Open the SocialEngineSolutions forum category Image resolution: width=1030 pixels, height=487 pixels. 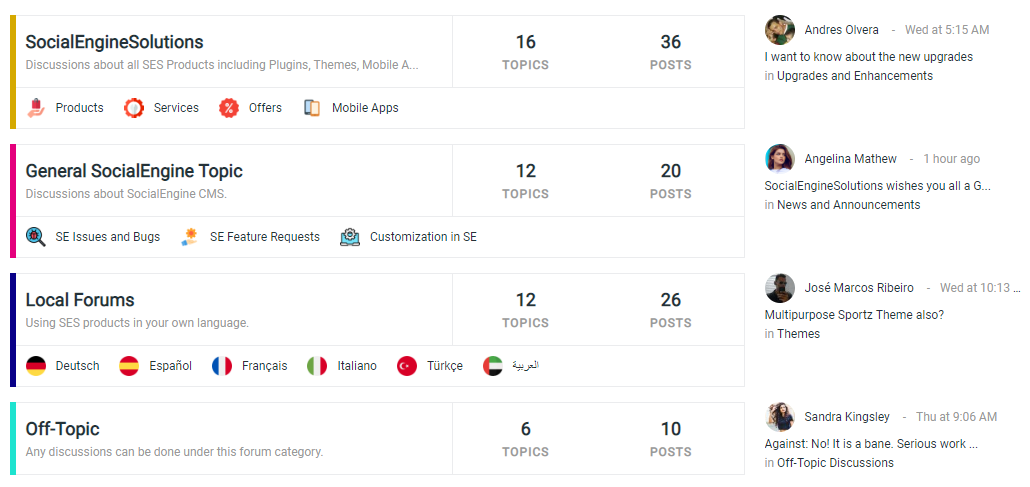point(114,42)
